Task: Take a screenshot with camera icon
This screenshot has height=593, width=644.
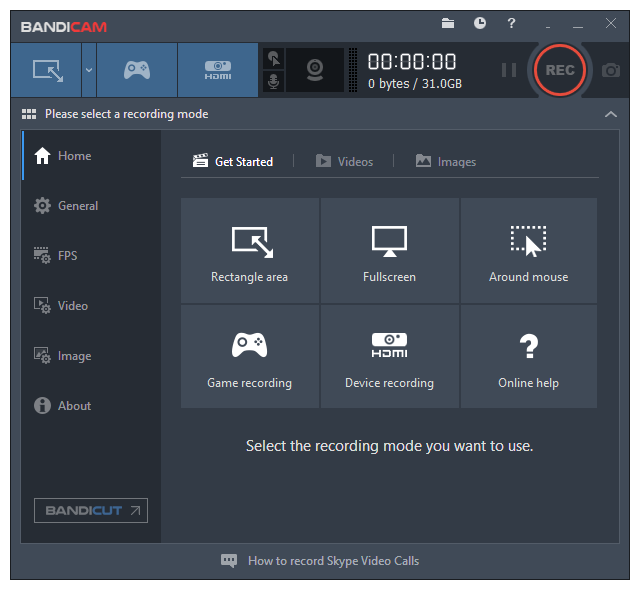Action: pyautogui.click(x=611, y=70)
